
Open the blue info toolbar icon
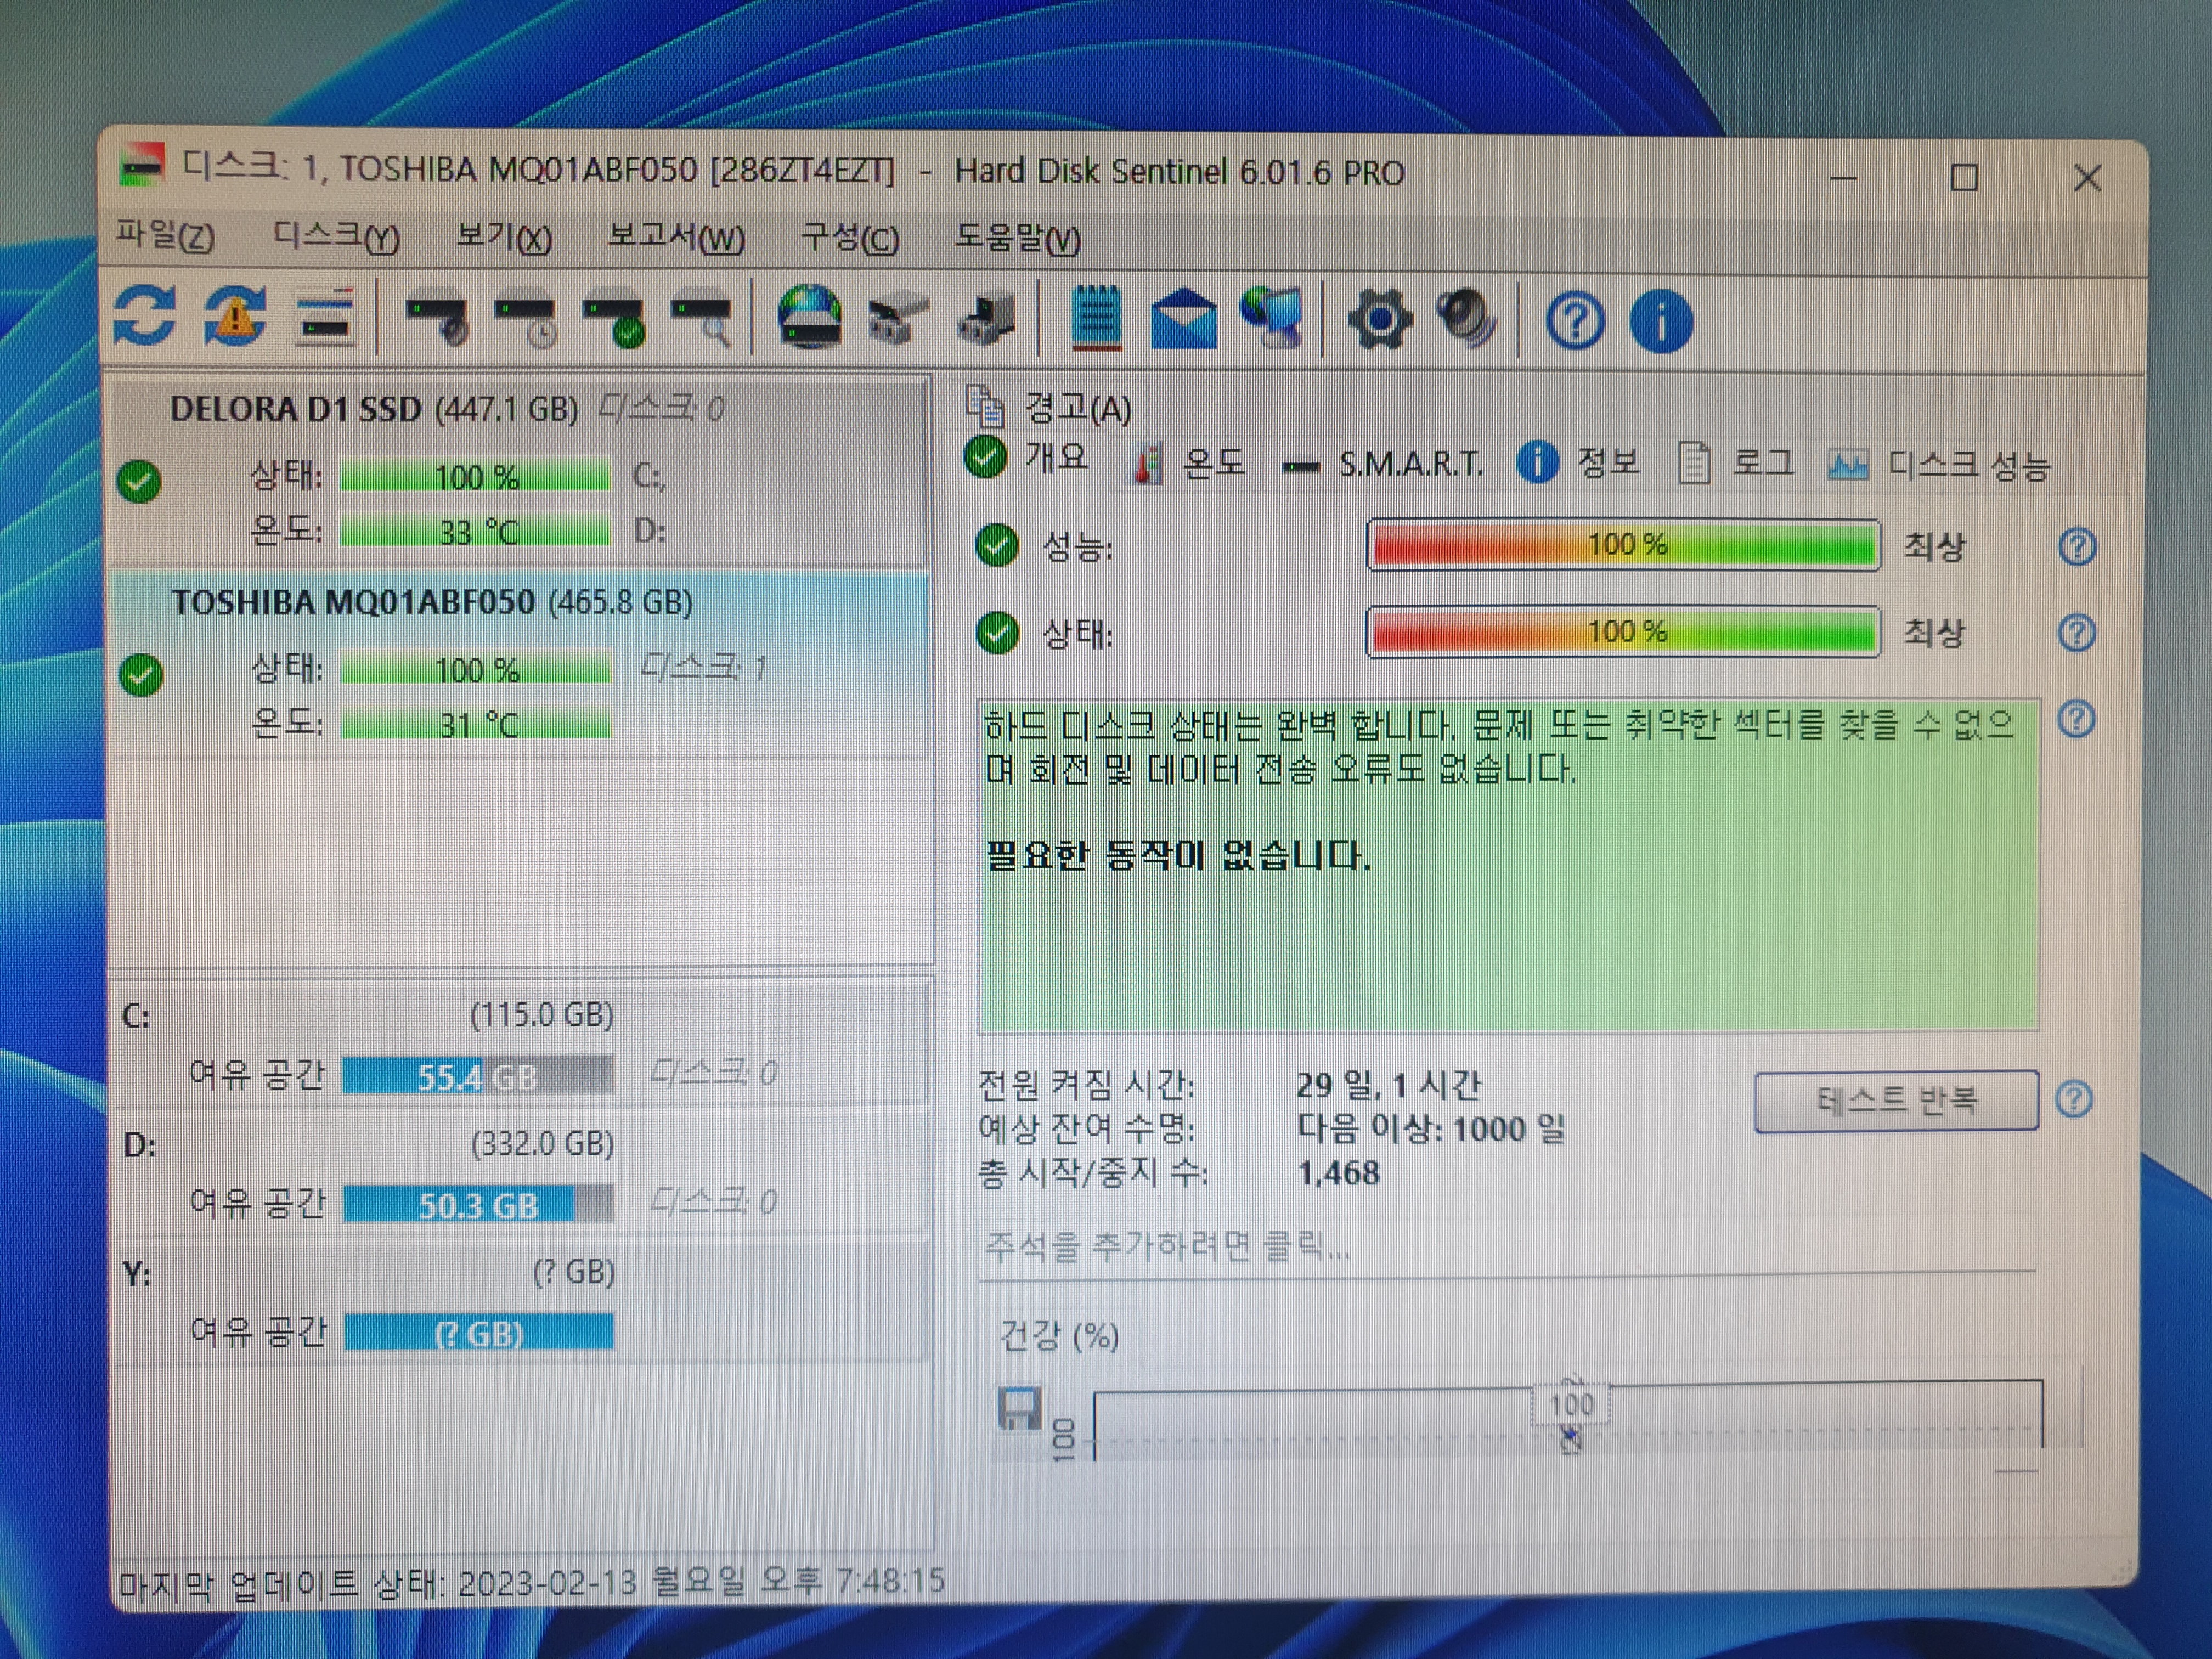pyautogui.click(x=1661, y=322)
